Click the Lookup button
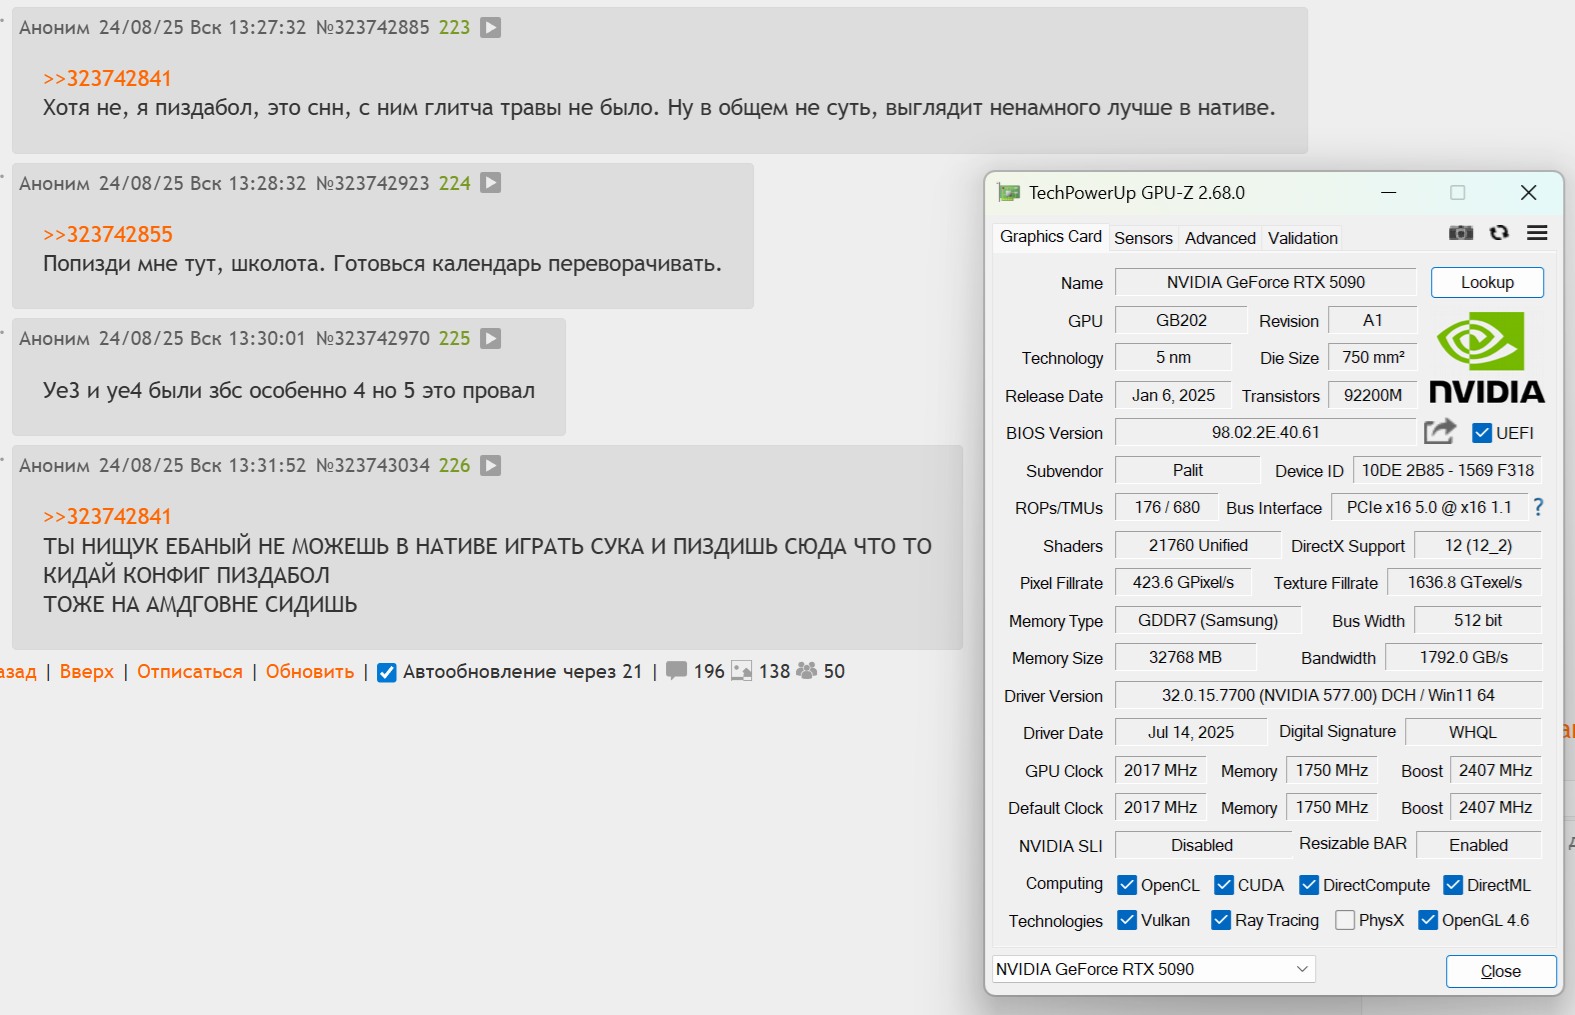 click(x=1487, y=282)
